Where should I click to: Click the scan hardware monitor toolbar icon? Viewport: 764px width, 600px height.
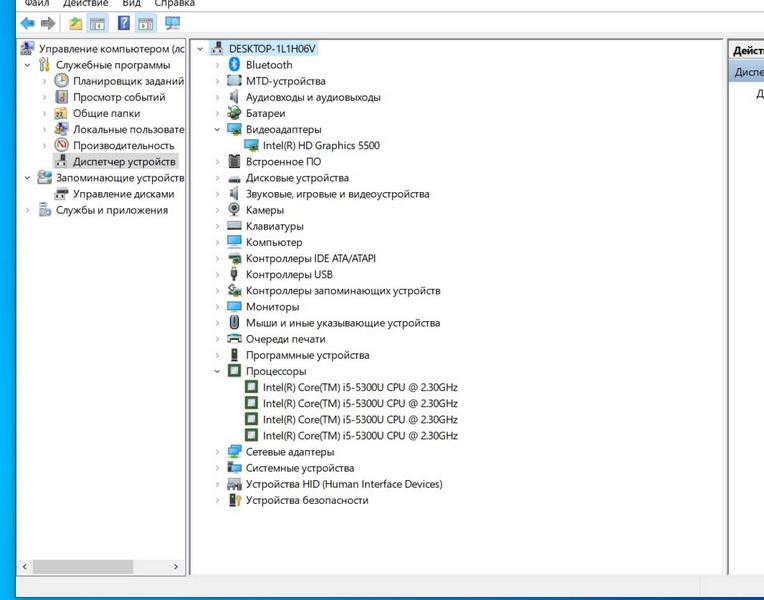(173, 23)
